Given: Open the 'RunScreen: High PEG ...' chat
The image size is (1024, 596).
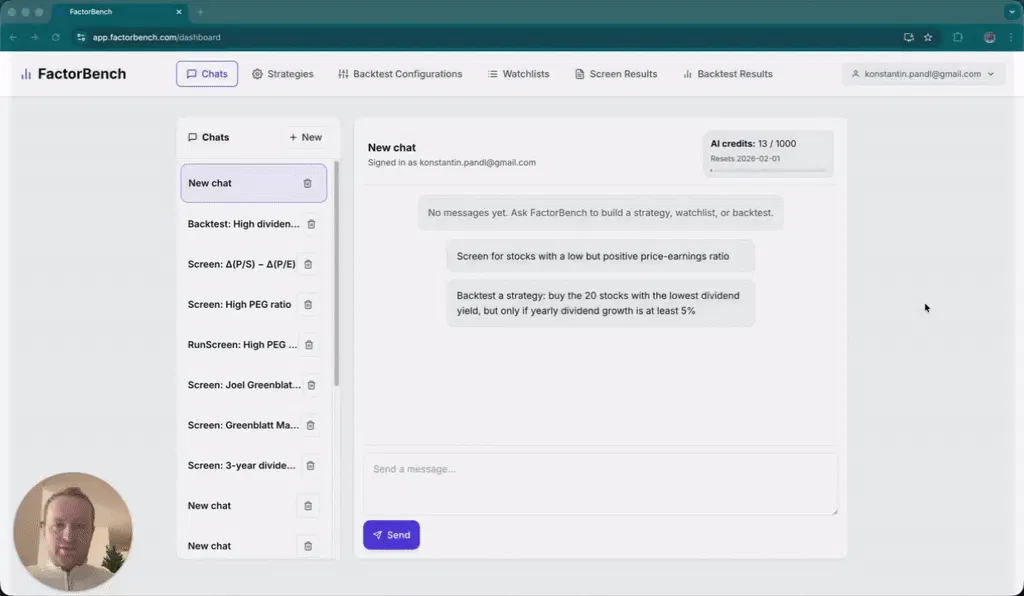Looking at the screenshot, I should click(242, 345).
